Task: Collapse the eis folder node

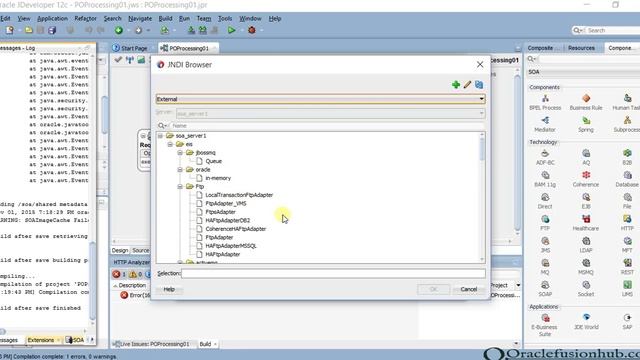Action: pos(170,144)
